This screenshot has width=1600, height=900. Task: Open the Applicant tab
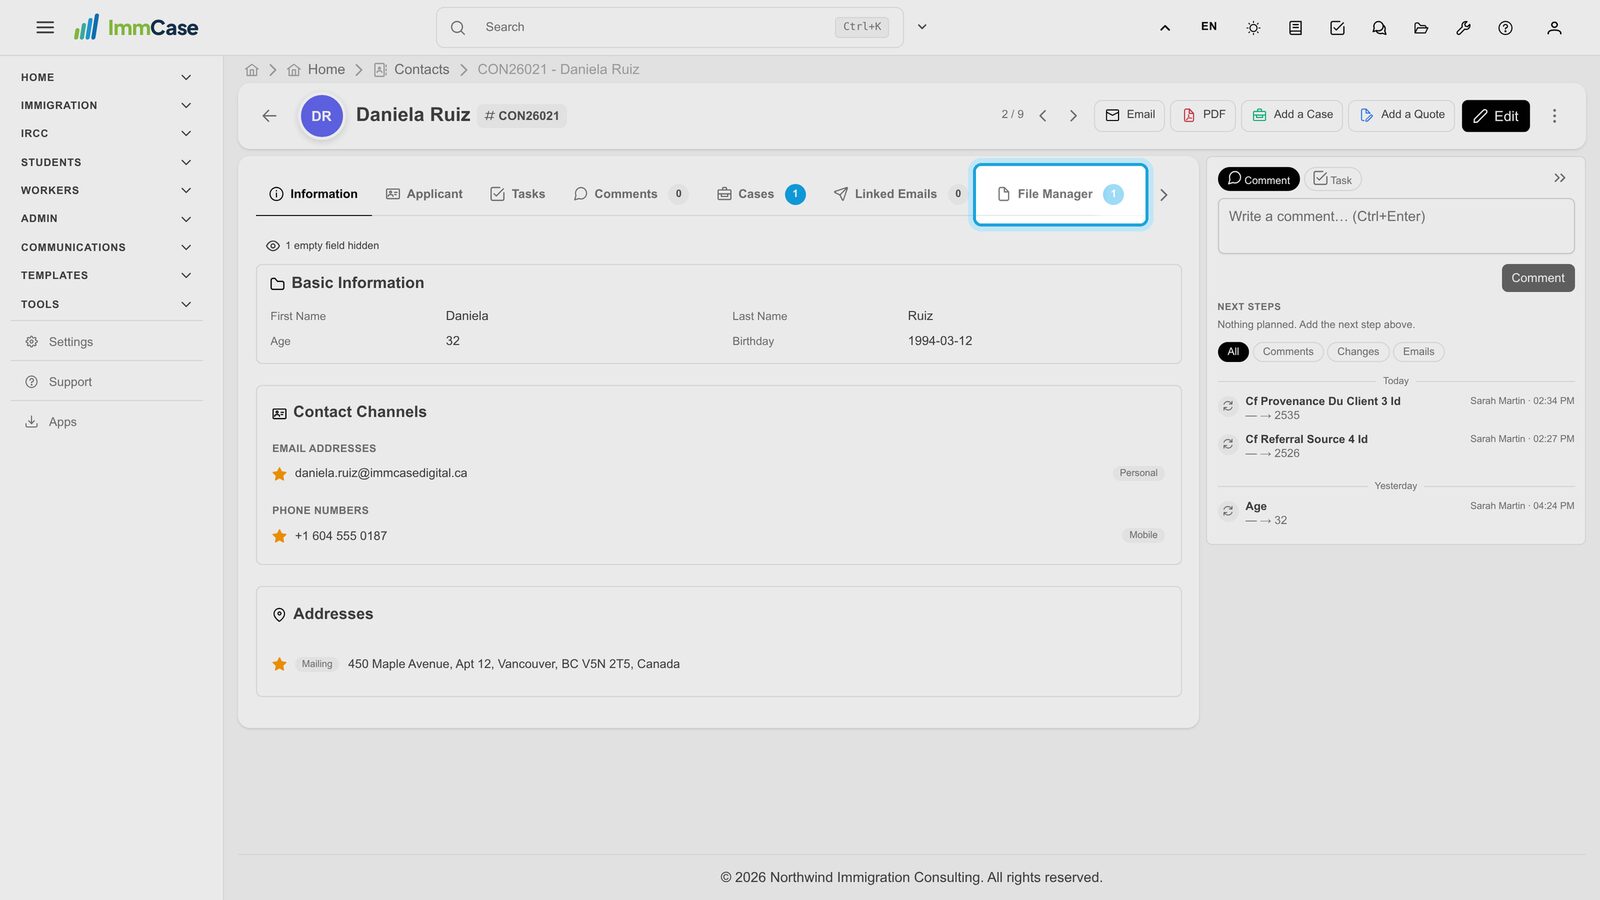424,194
